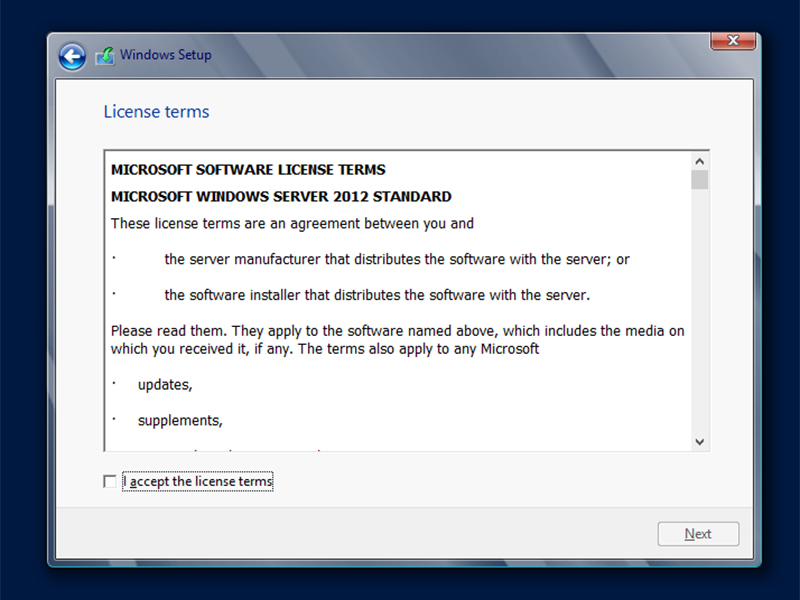Screen dimensions: 800x600
Task: Click the Windows Setup installer icon
Action: coord(105,56)
